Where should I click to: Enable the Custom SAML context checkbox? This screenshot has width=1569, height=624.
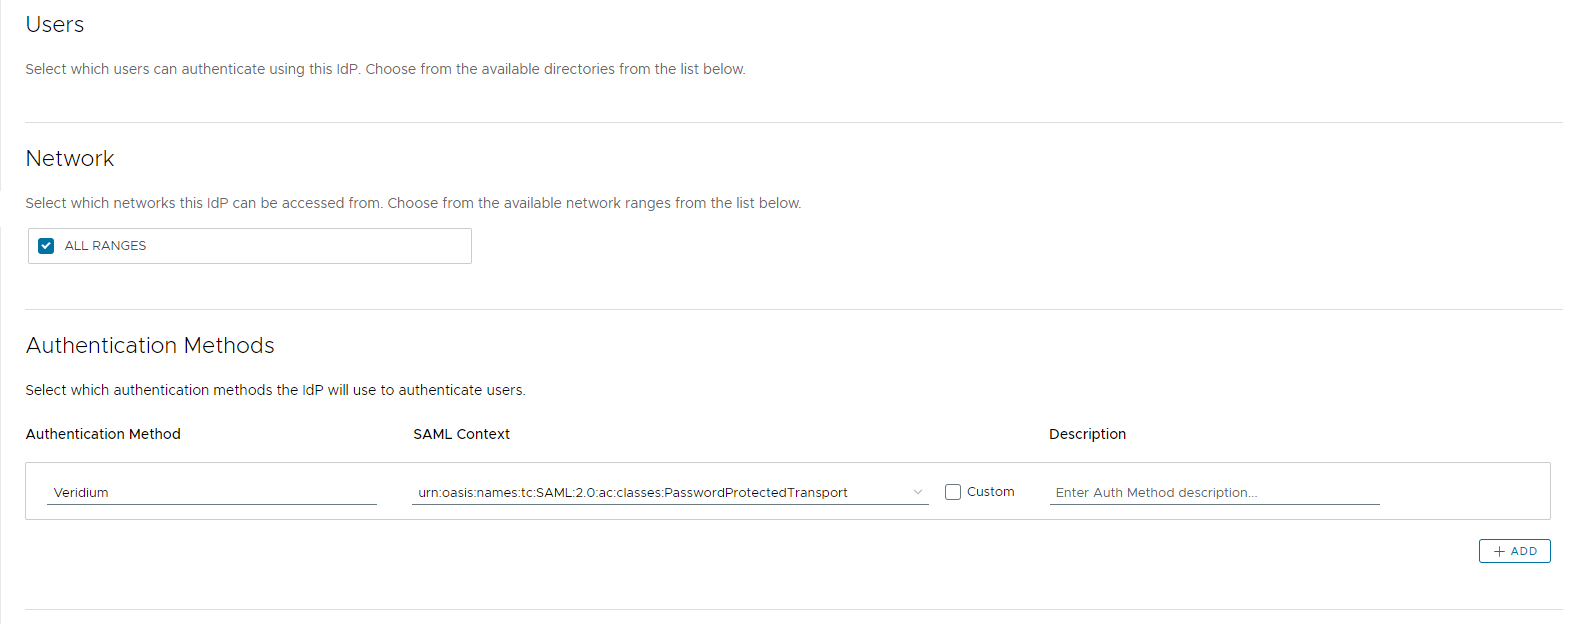coord(953,492)
